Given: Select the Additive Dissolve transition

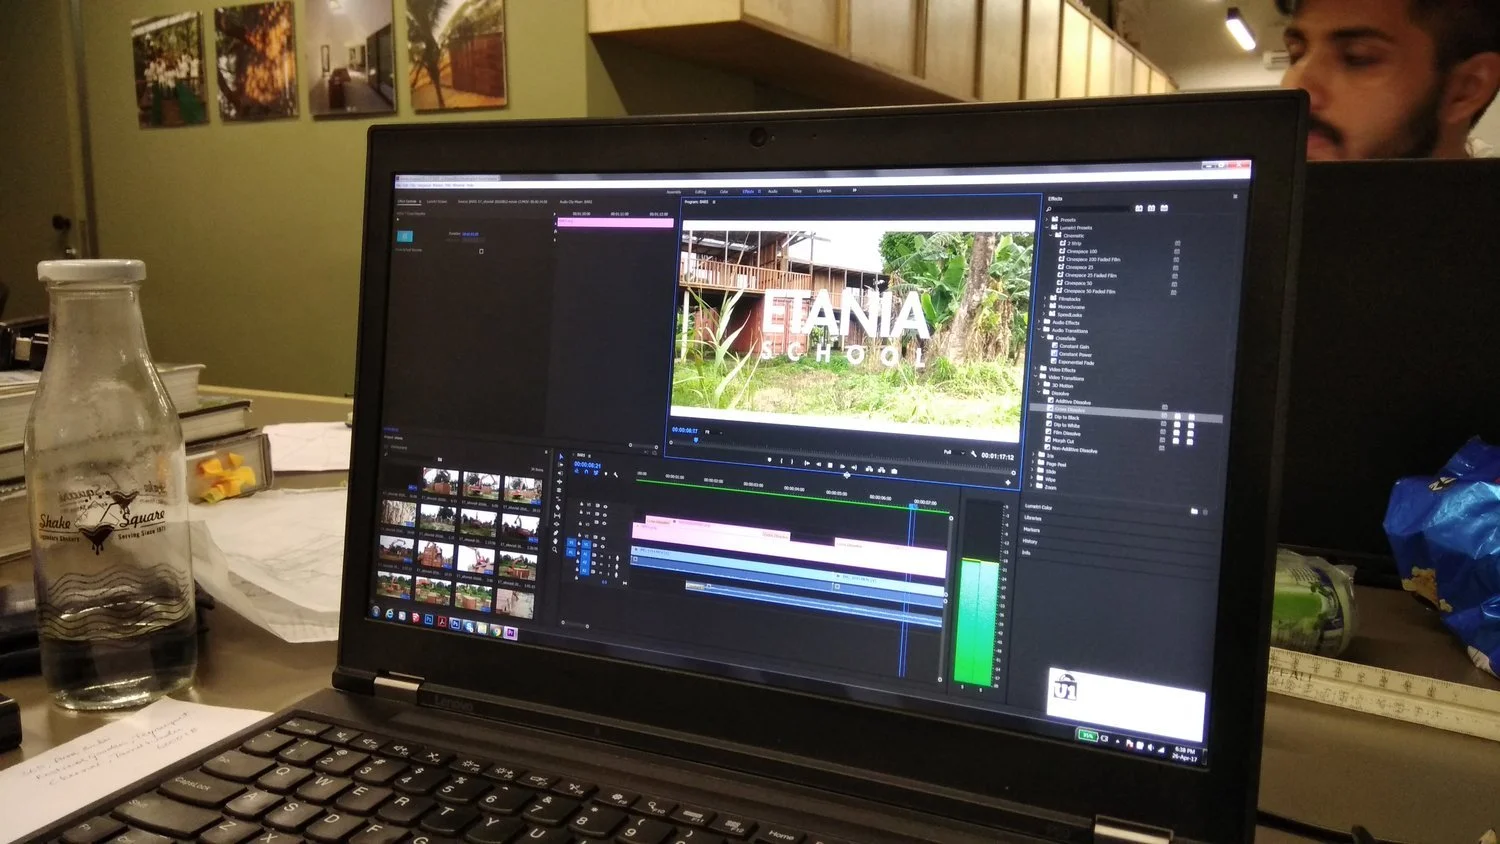Looking at the screenshot, I should coord(1070,402).
